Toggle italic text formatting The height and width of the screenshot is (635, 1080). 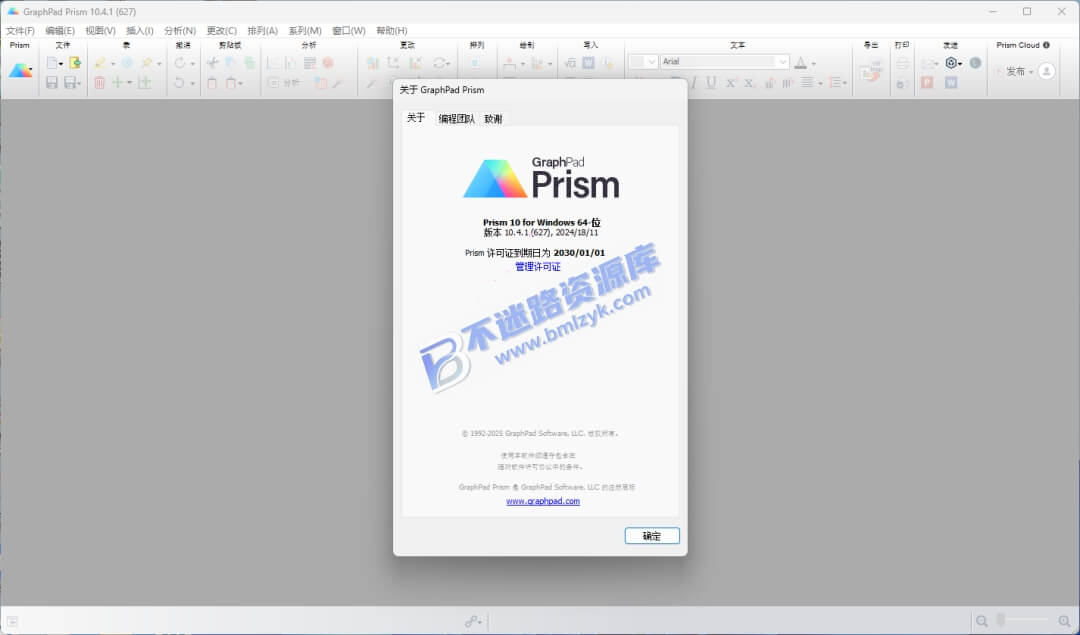694,83
